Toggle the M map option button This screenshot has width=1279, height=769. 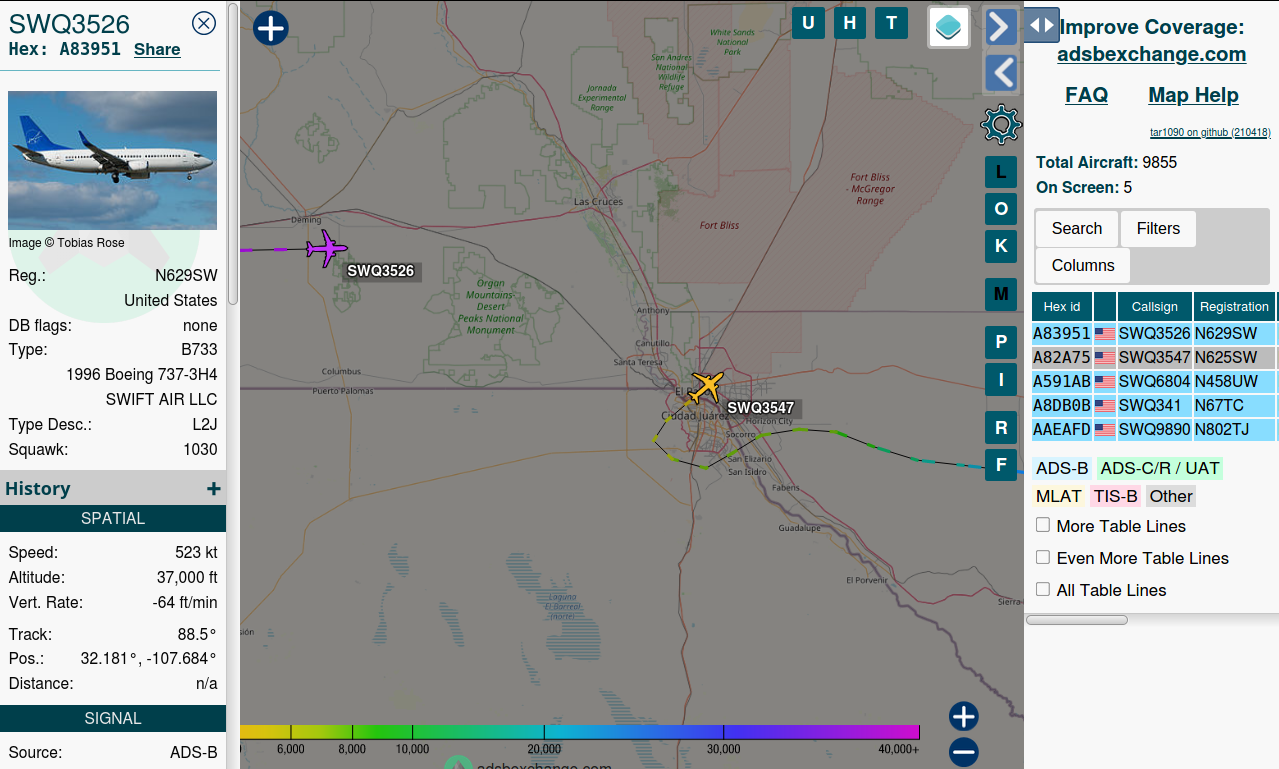[1001, 294]
